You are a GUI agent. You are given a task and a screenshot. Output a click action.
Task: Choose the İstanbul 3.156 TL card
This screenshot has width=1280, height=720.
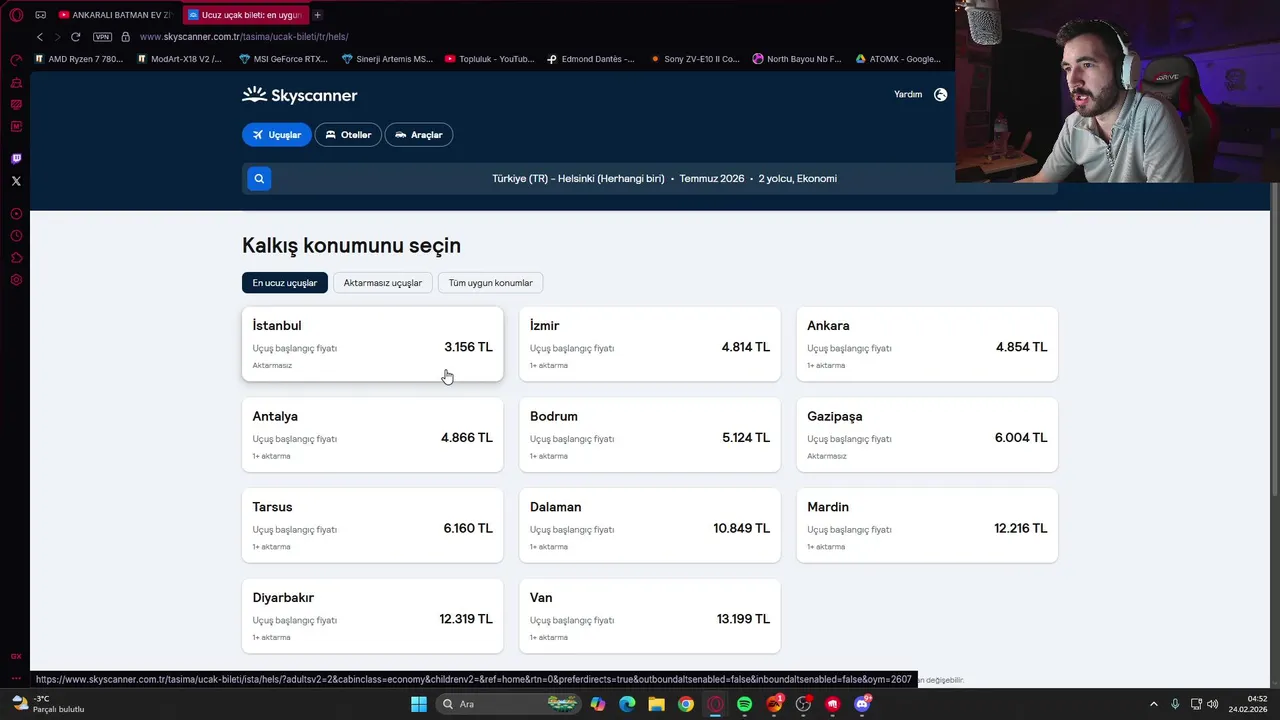click(372, 344)
